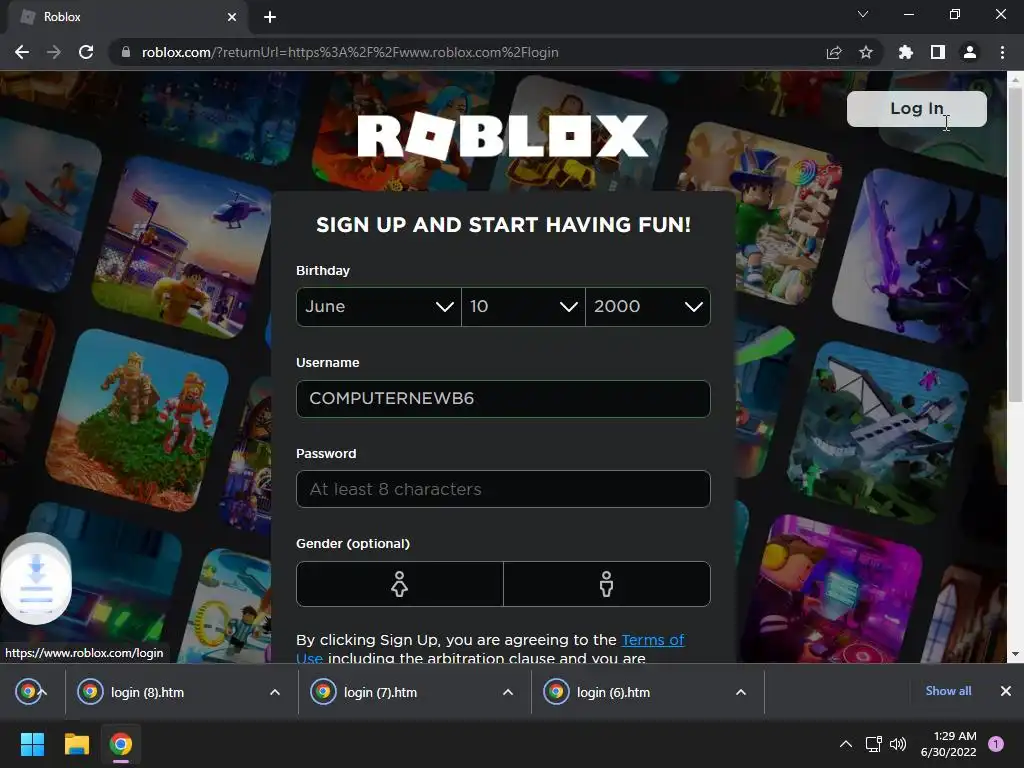Toggle the Chrome side panel icon
The width and height of the screenshot is (1024, 768).
point(938,52)
